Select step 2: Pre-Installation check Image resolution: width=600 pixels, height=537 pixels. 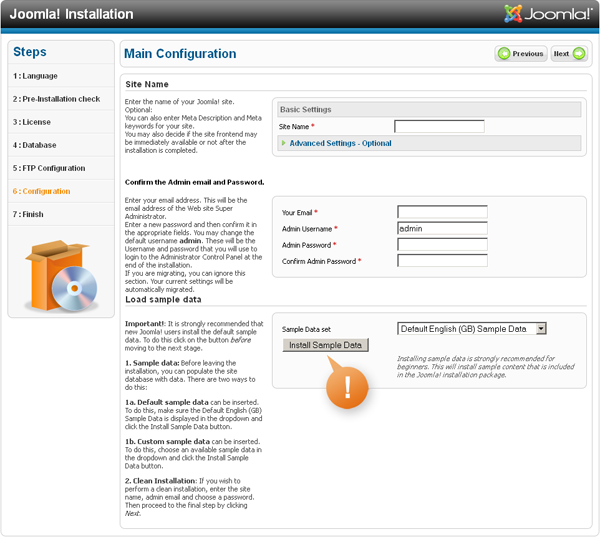tap(56, 99)
